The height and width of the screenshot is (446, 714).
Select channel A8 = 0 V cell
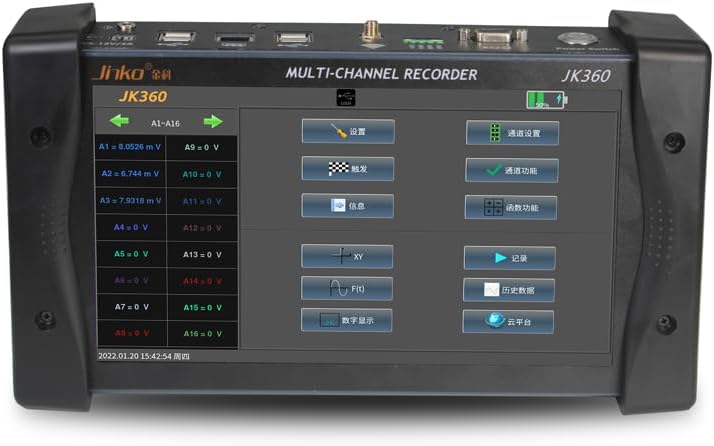132,333
